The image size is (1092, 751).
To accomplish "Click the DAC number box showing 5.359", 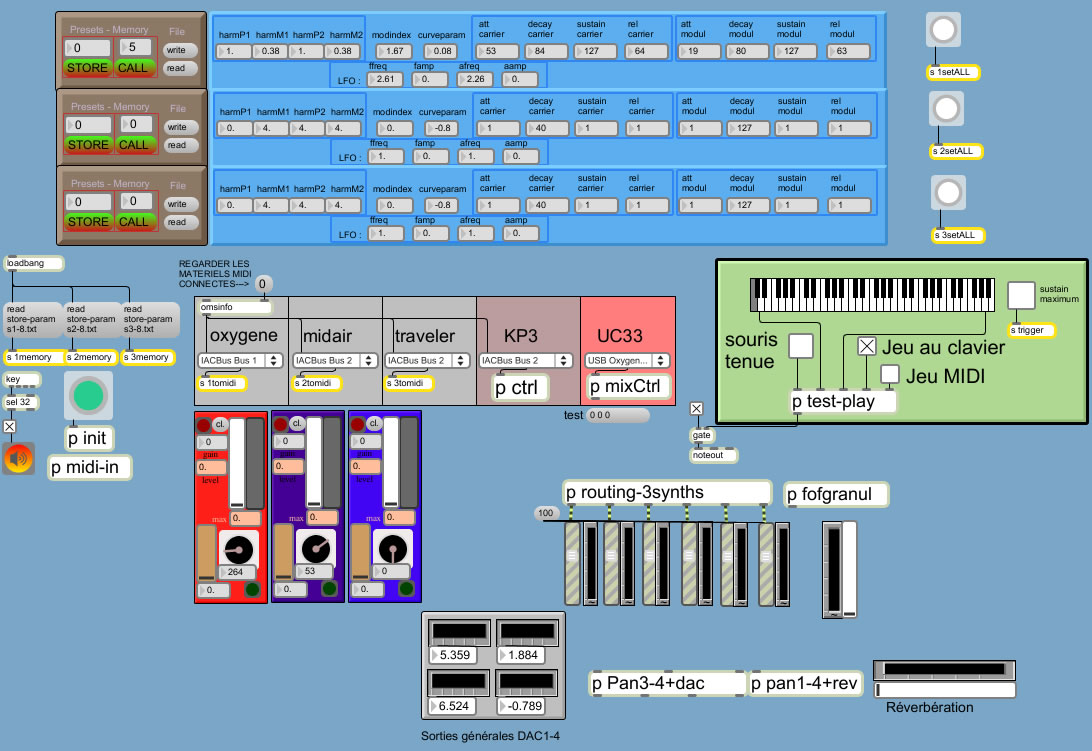I will click(x=454, y=656).
